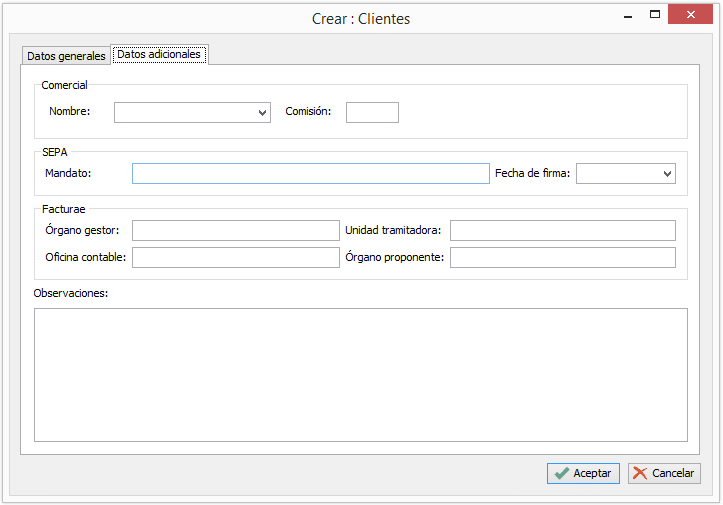Expand the Nombre dropdown arrow
The image size is (723, 505).
(263, 113)
